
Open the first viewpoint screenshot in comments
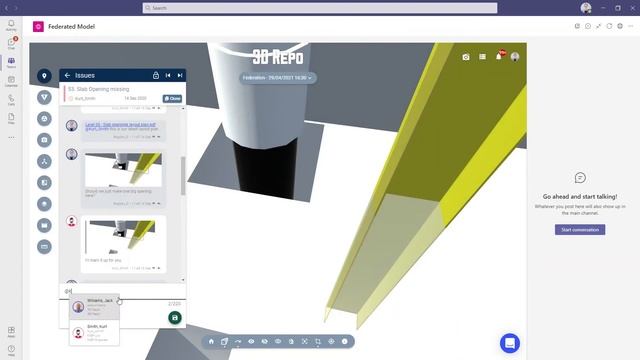[123, 169]
